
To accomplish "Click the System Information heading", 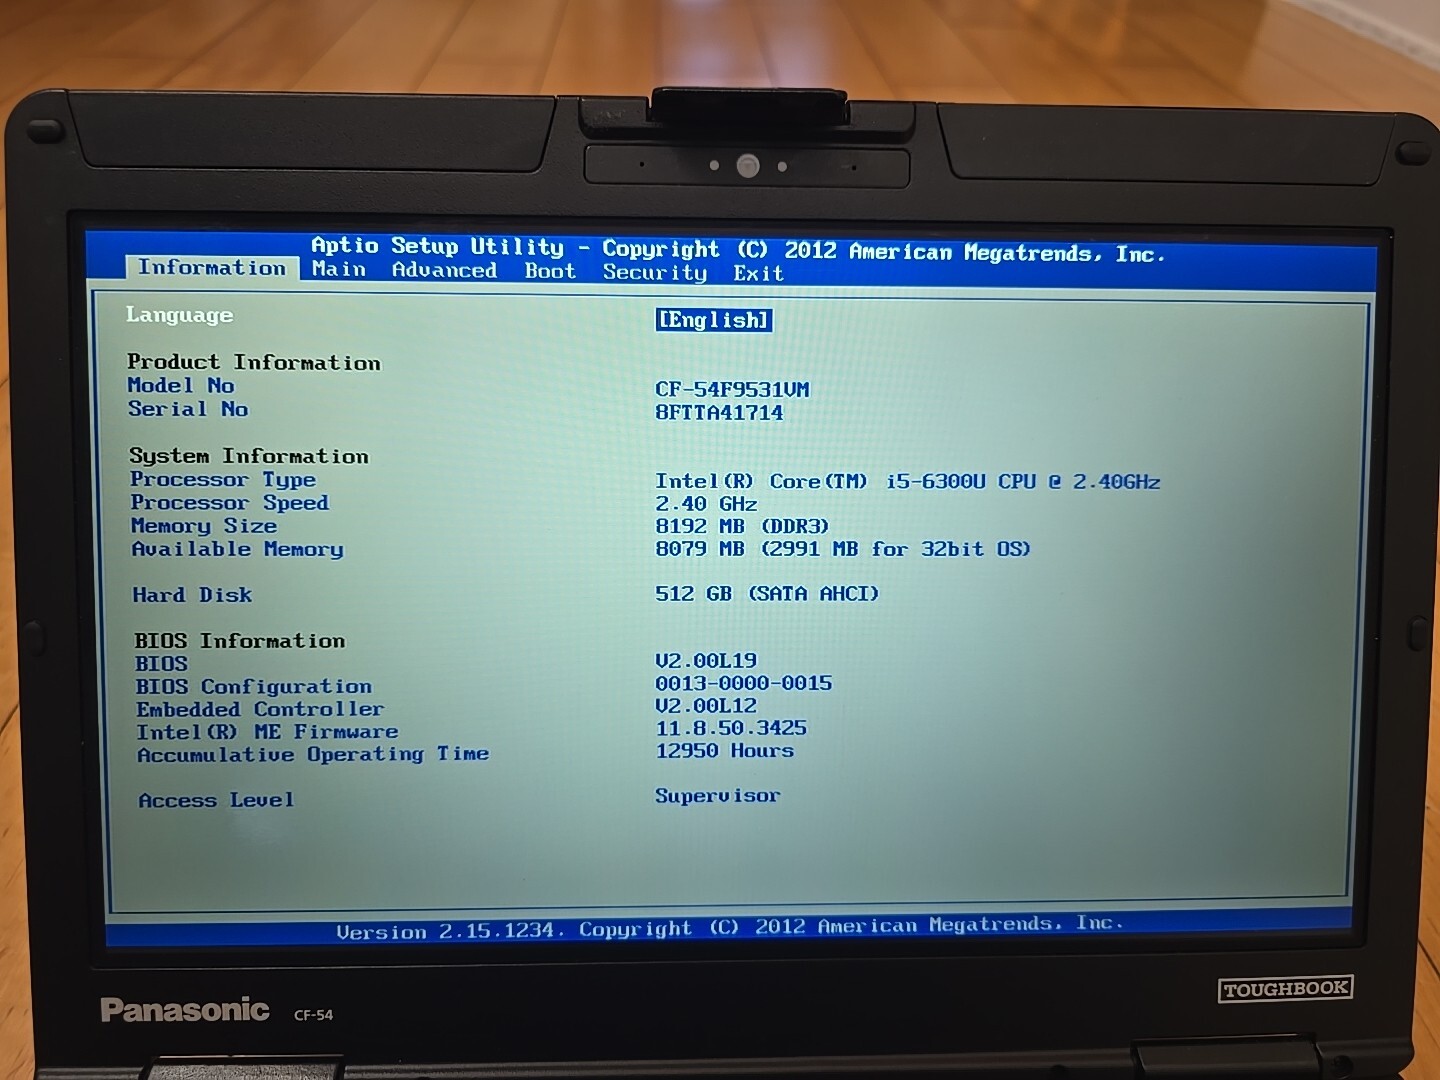I will tap(249, 456).
